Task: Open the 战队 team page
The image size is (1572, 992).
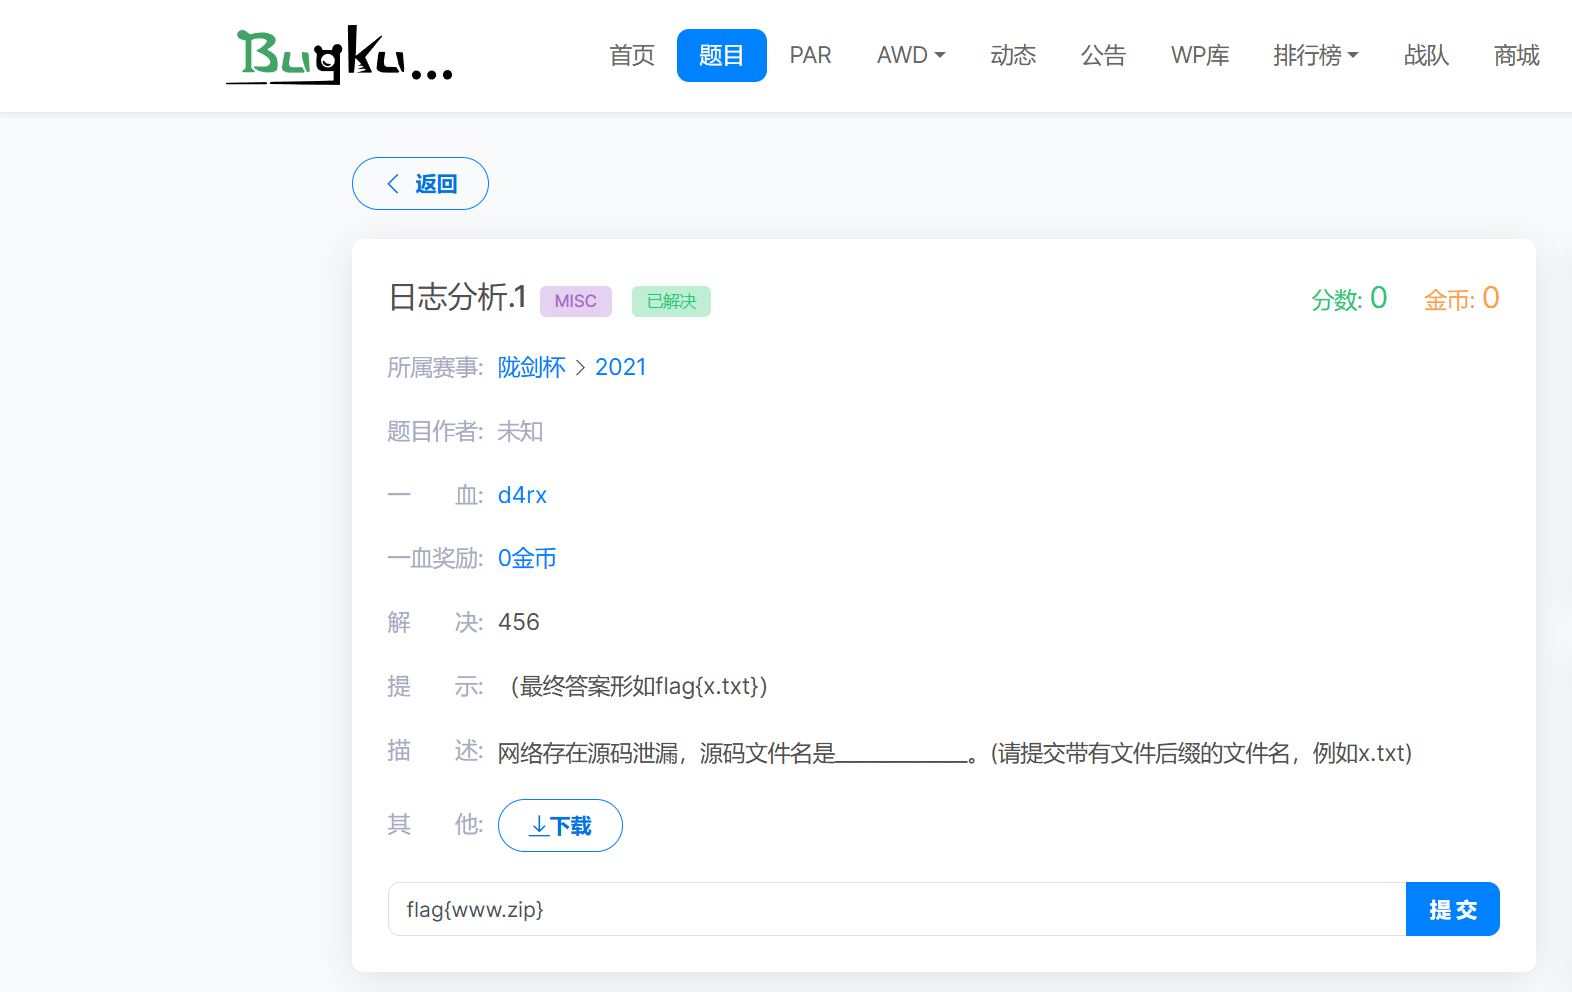Action: pos(1426,55)
